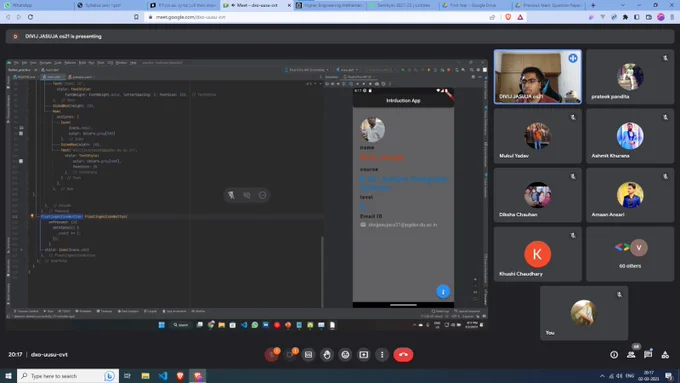The width and height of the screenshot is (680, 383).
Task: Go back in browser history
Action: tap(8, 17)
